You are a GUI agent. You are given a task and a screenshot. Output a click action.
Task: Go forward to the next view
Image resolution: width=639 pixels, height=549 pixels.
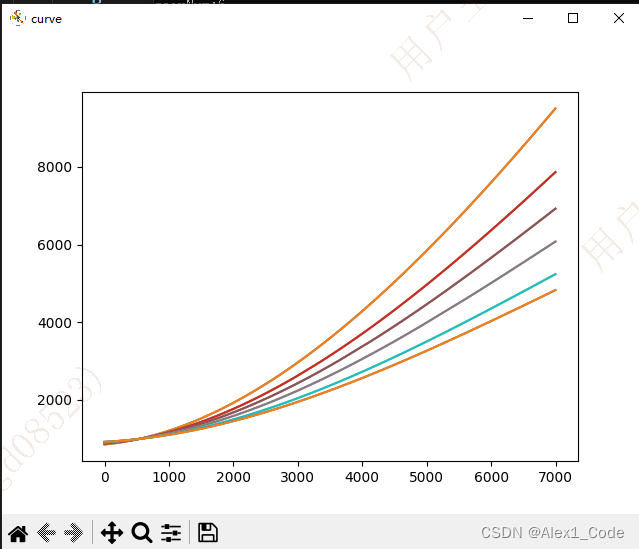74,533
